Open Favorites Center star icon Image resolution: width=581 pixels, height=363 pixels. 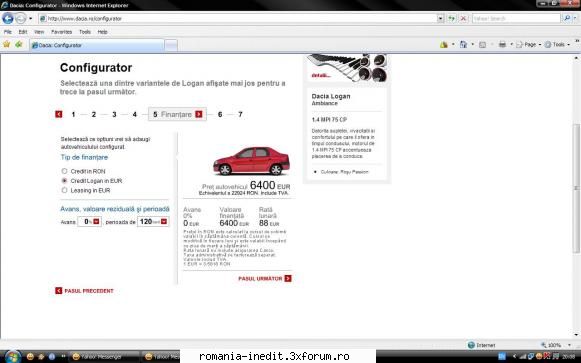(7, 44)
